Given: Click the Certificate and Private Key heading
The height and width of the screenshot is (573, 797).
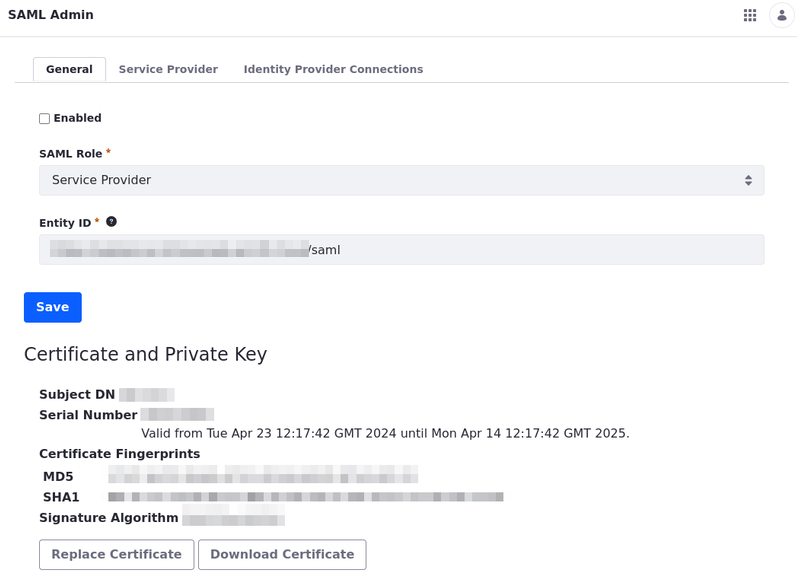Looking at the screenshot, I should coord(145,355).
